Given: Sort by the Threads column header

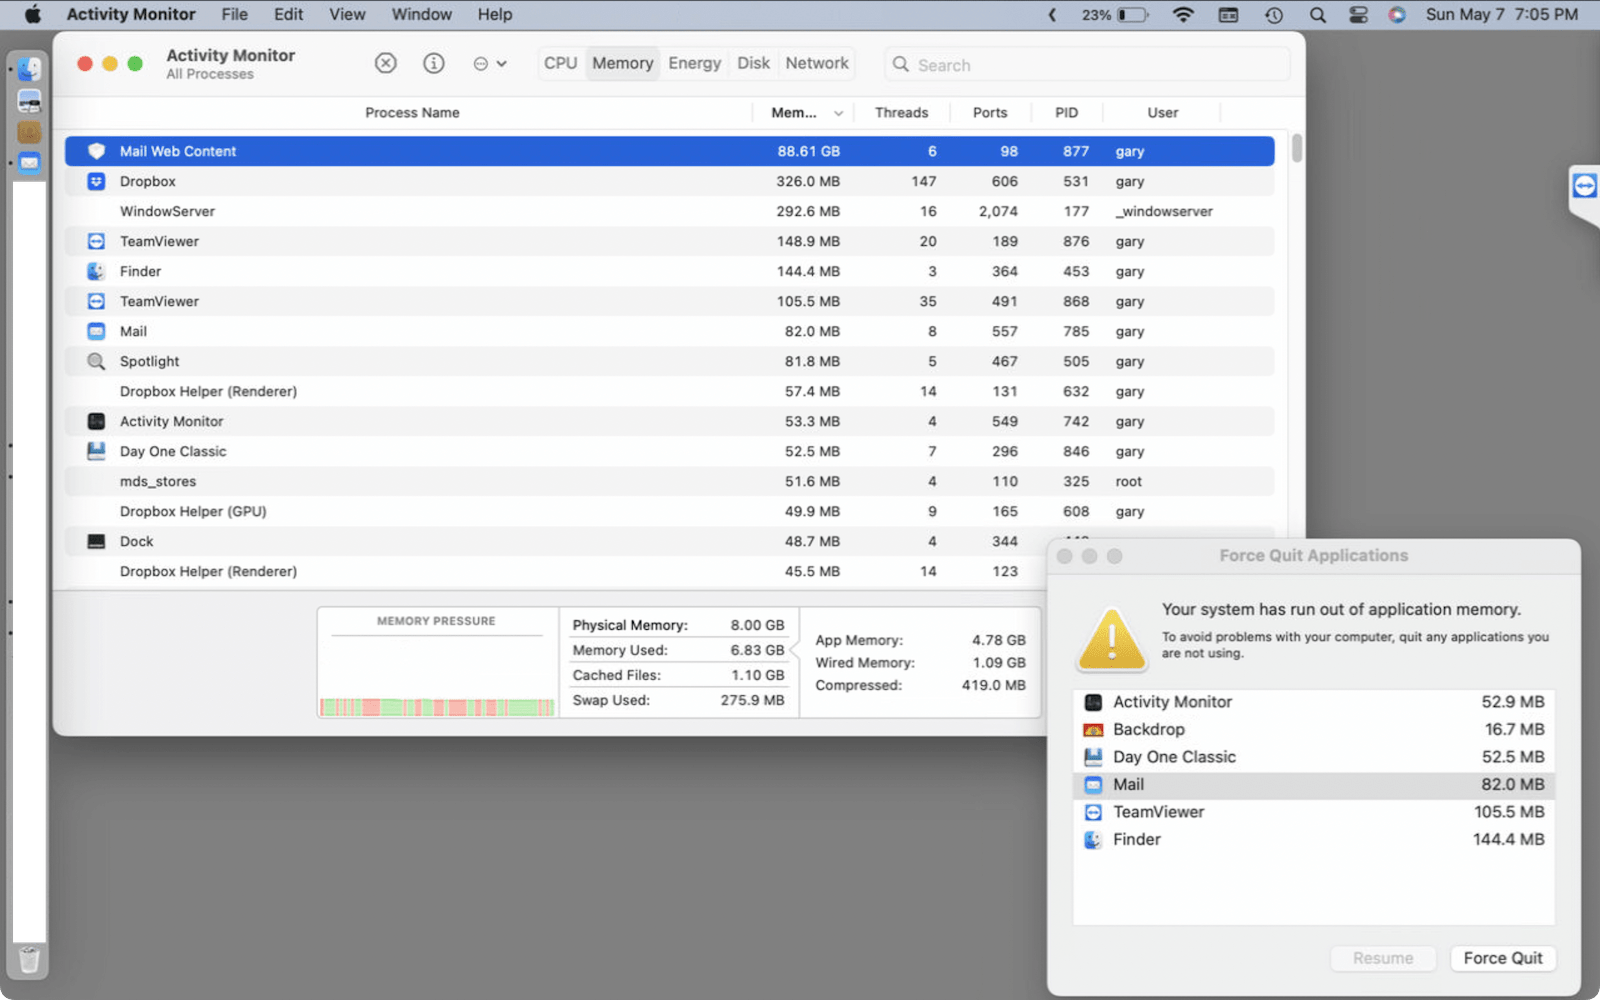Looking at the screenshot, I should point(901,113).
